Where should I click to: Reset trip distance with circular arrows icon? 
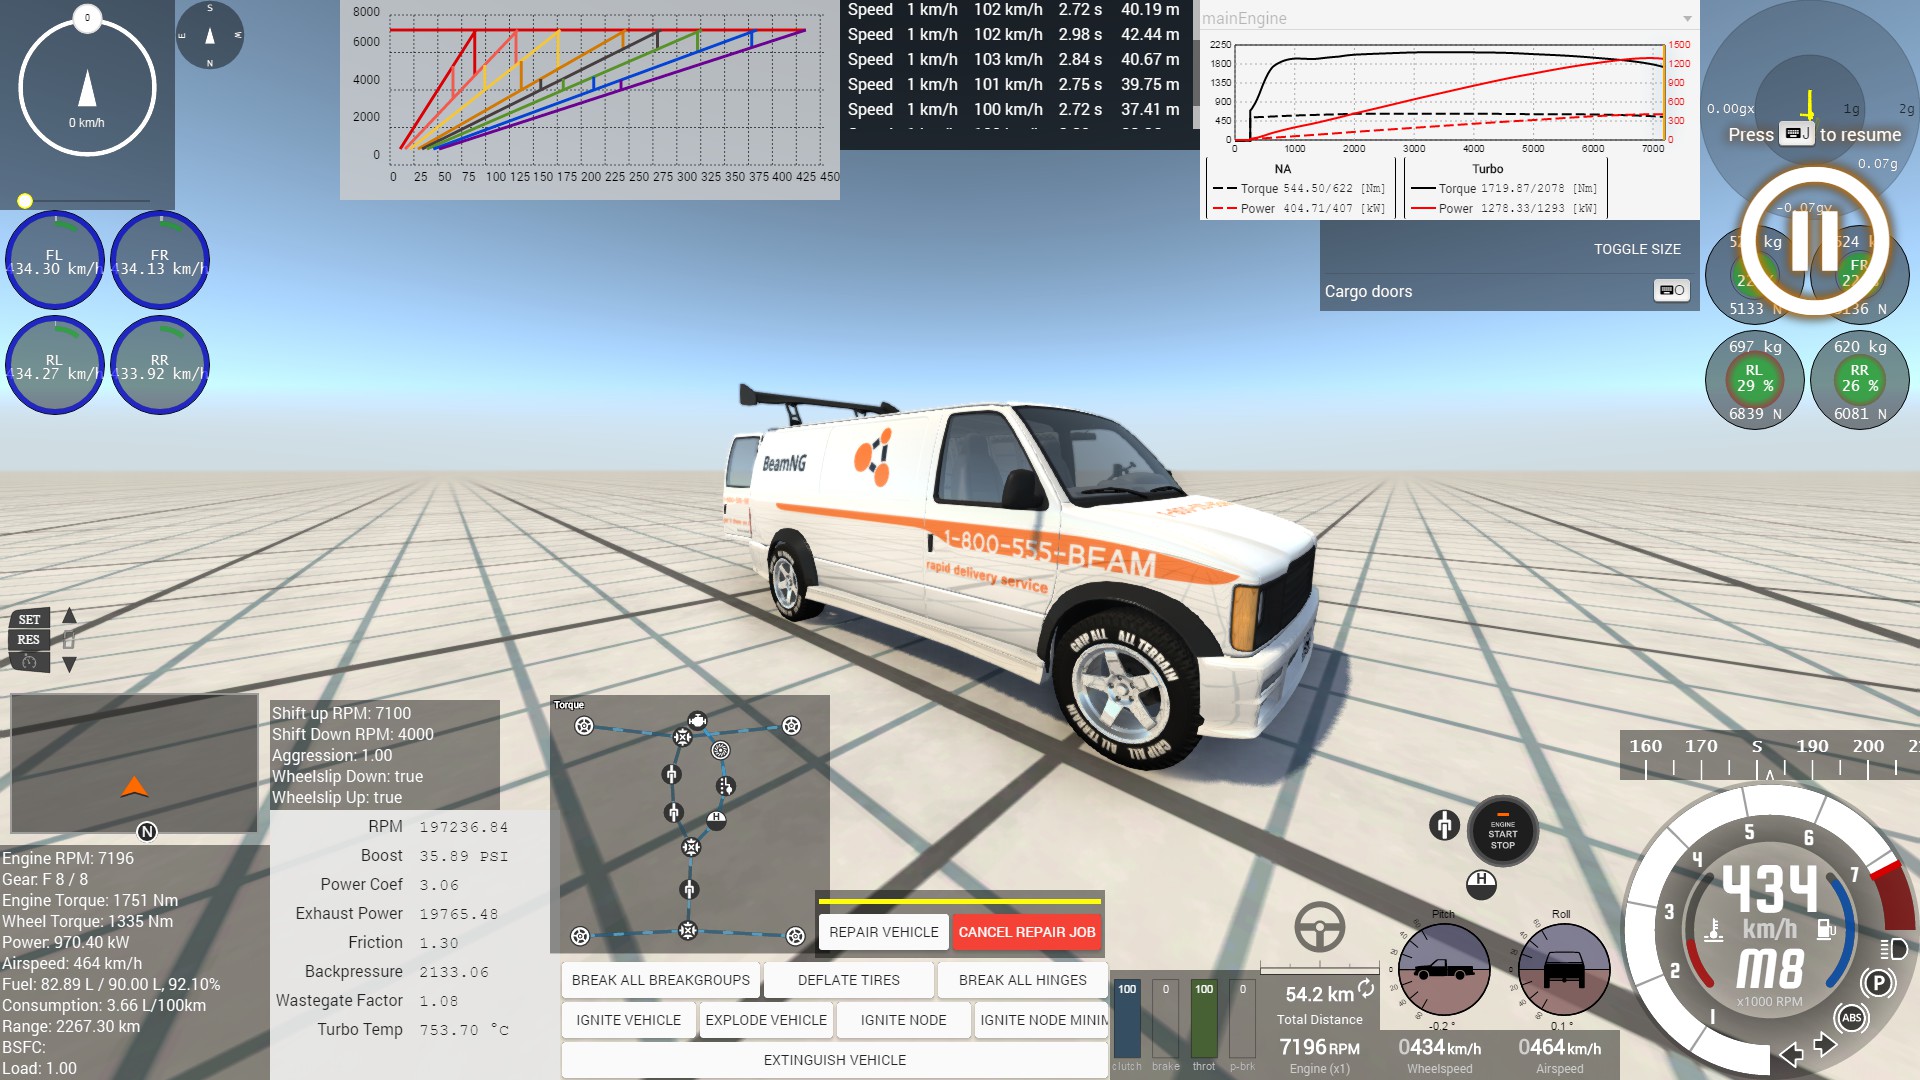(1366, 988)
